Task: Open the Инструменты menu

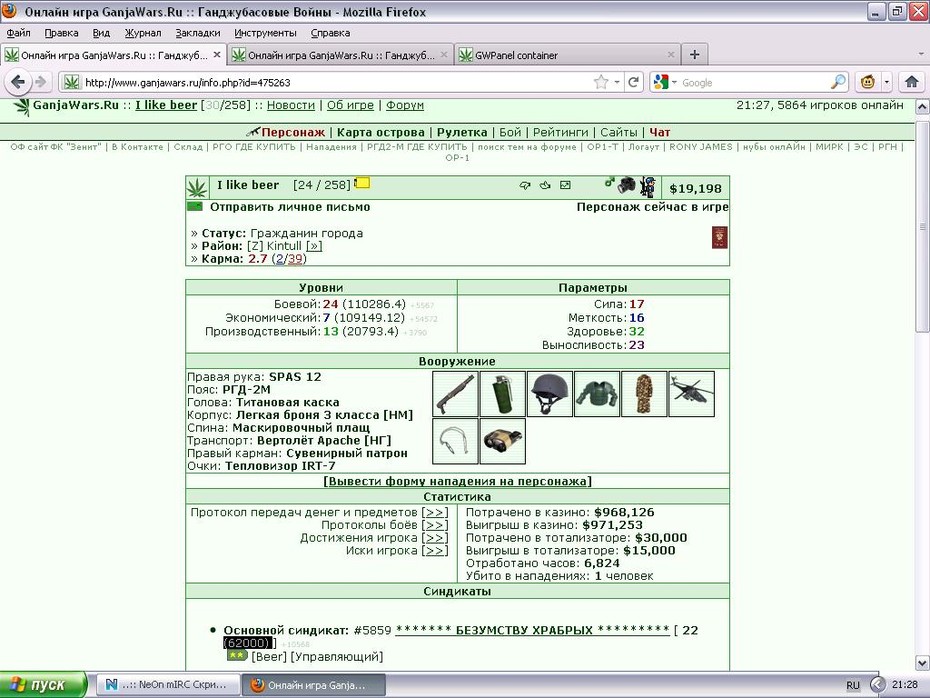Action: (x=265, y=33)
